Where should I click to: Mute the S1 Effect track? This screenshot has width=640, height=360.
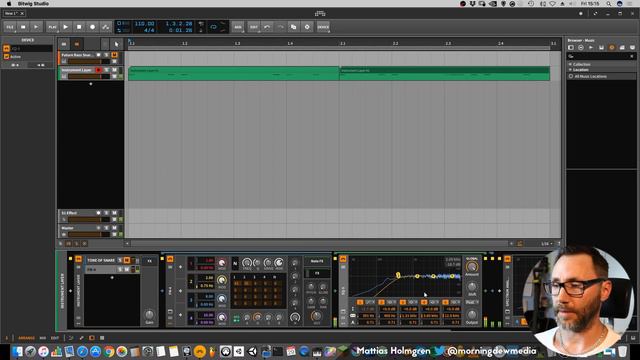click(114, 213)
